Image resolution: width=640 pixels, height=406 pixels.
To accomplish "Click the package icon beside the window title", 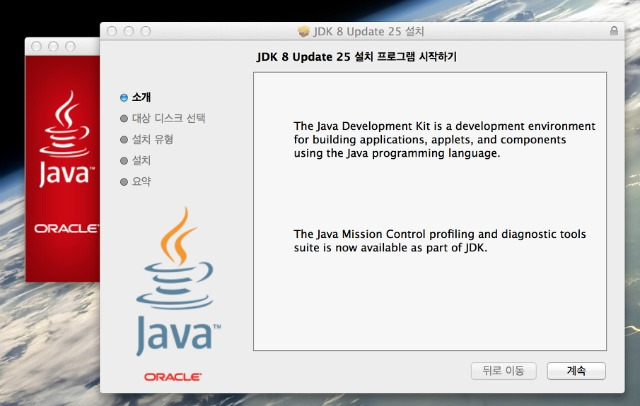I will (x=304, y=31).
